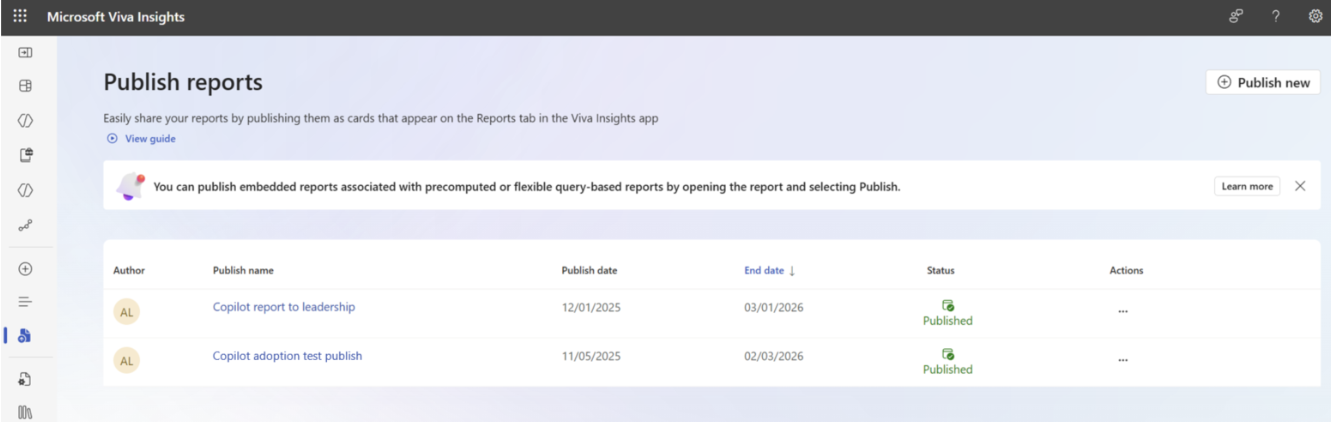Screen dimensions: 1331x422
Task: Click the organization people icon in top bar
Action: coord(1237,17)
